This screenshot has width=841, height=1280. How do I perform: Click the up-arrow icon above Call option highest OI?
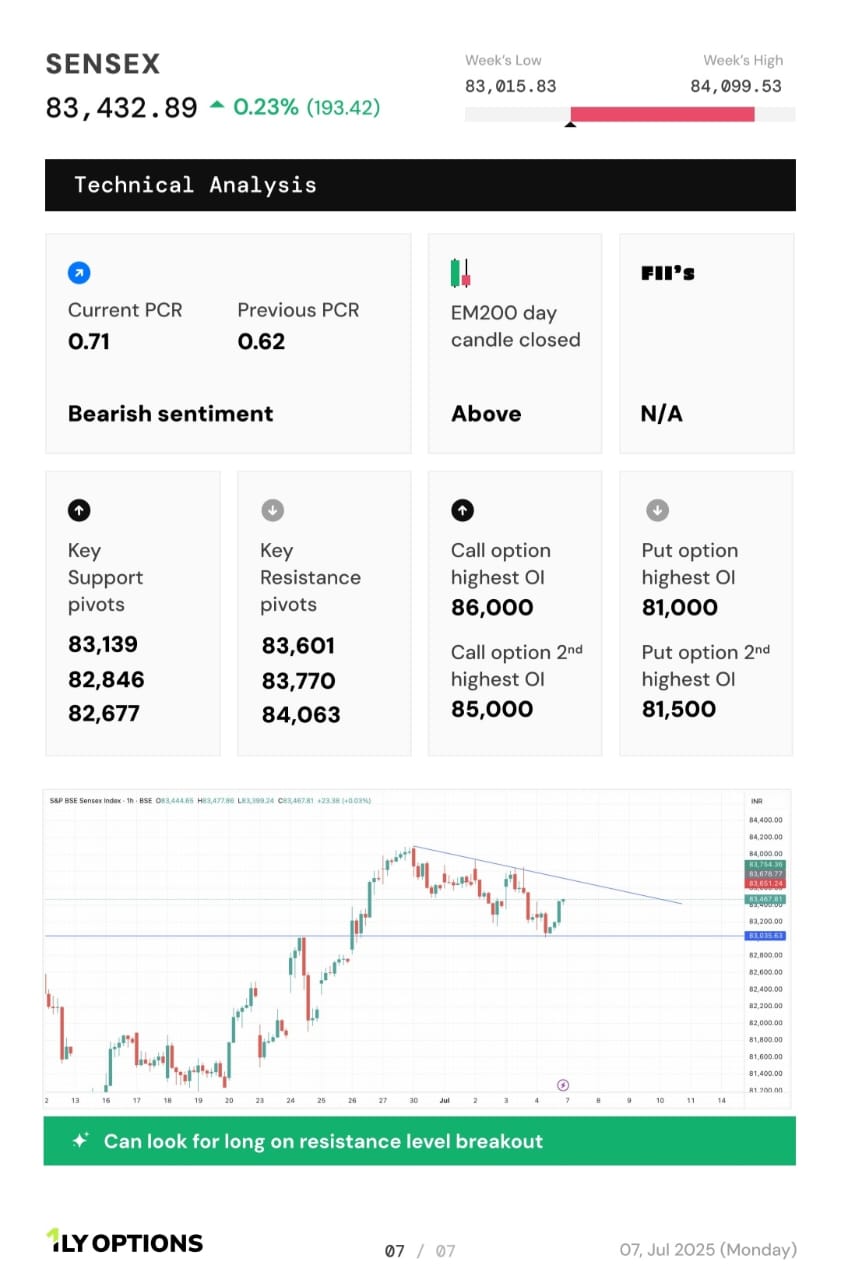point(462,510)
